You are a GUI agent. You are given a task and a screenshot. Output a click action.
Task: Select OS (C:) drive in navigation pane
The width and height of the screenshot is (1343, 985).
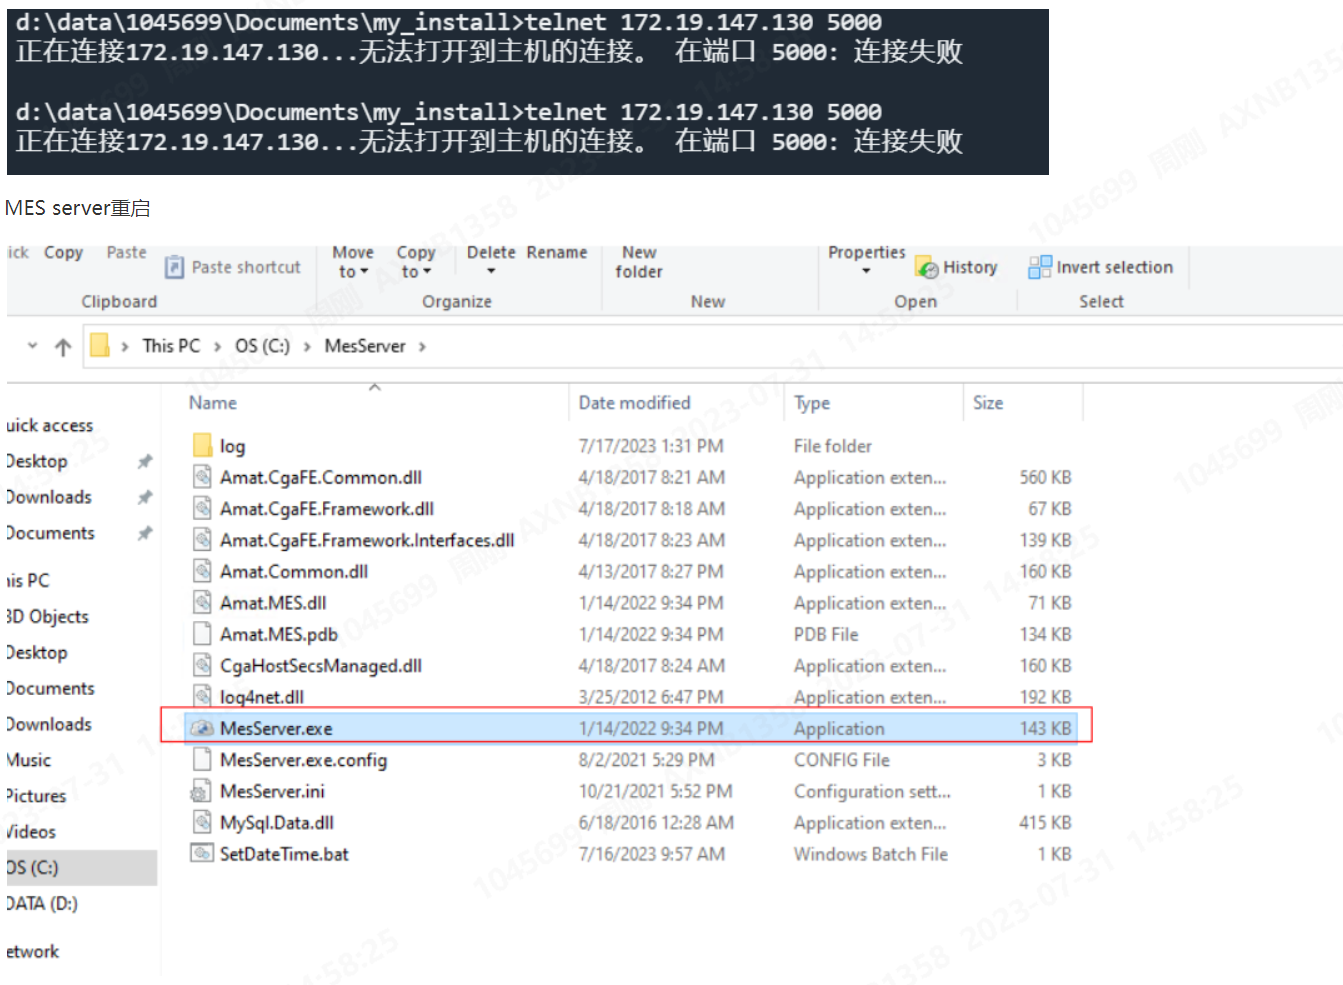[80, 867]
